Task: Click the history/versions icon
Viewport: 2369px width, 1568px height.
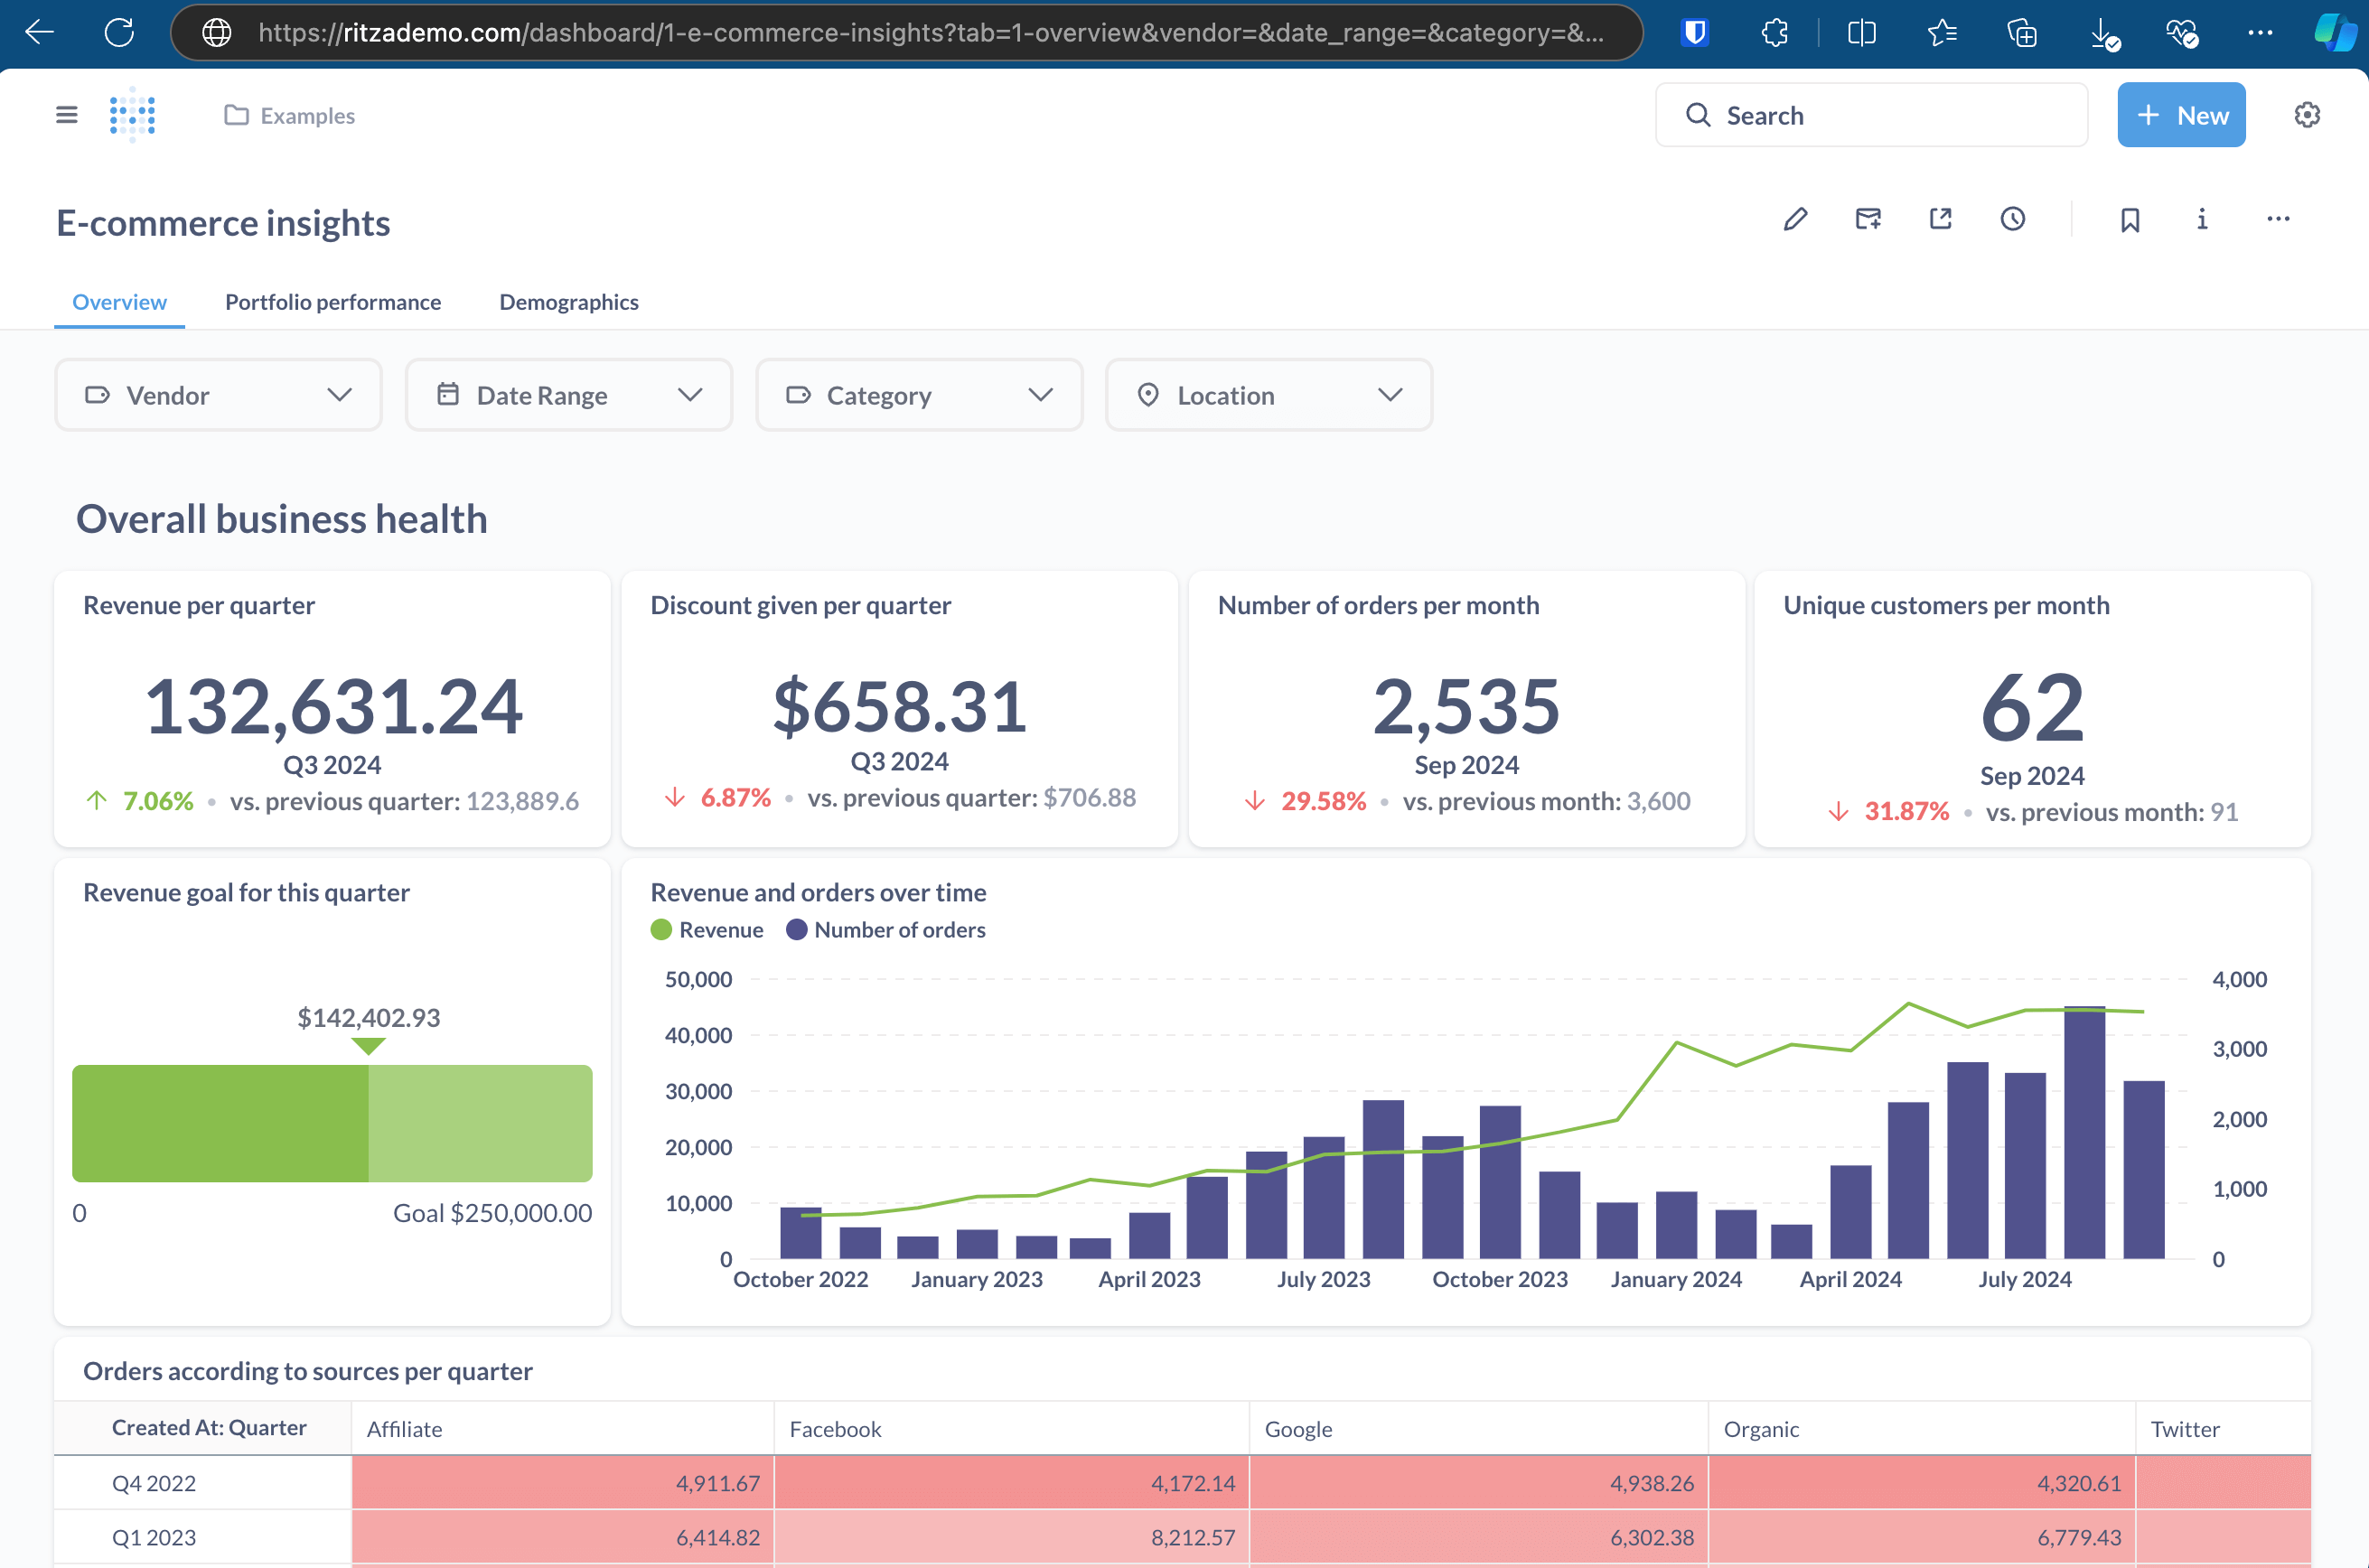Action: [x=2012, y=219]
